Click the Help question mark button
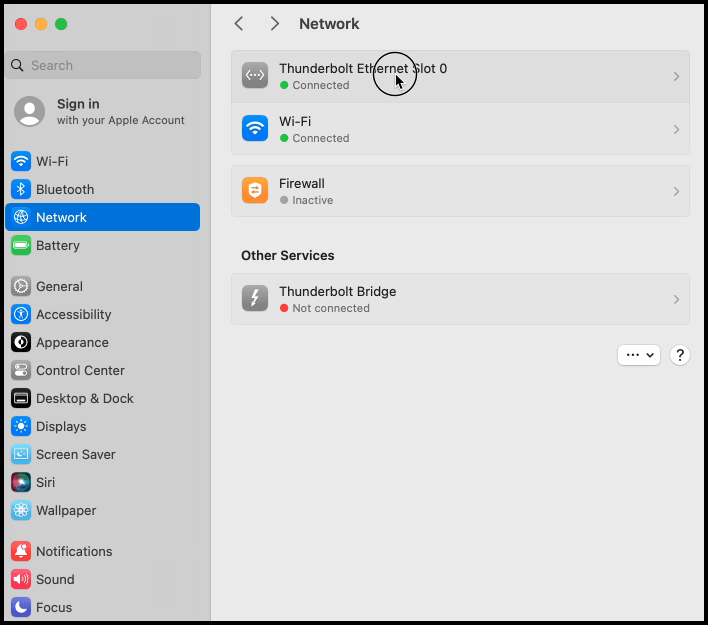 click(680, 355)
